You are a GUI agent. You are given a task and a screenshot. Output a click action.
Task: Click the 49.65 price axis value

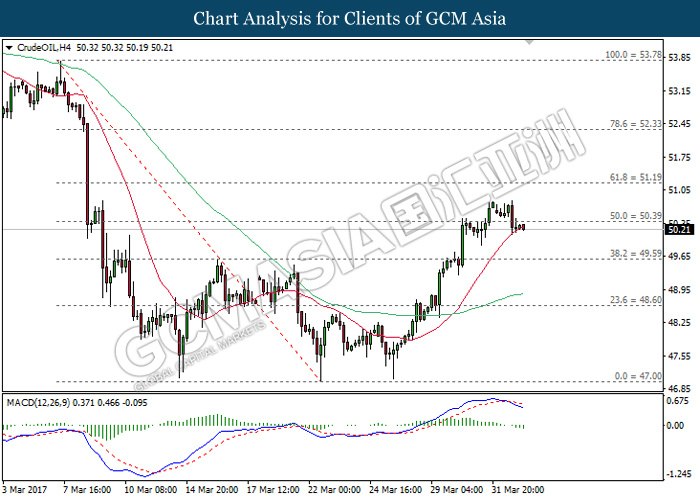[x=679, y=256]
